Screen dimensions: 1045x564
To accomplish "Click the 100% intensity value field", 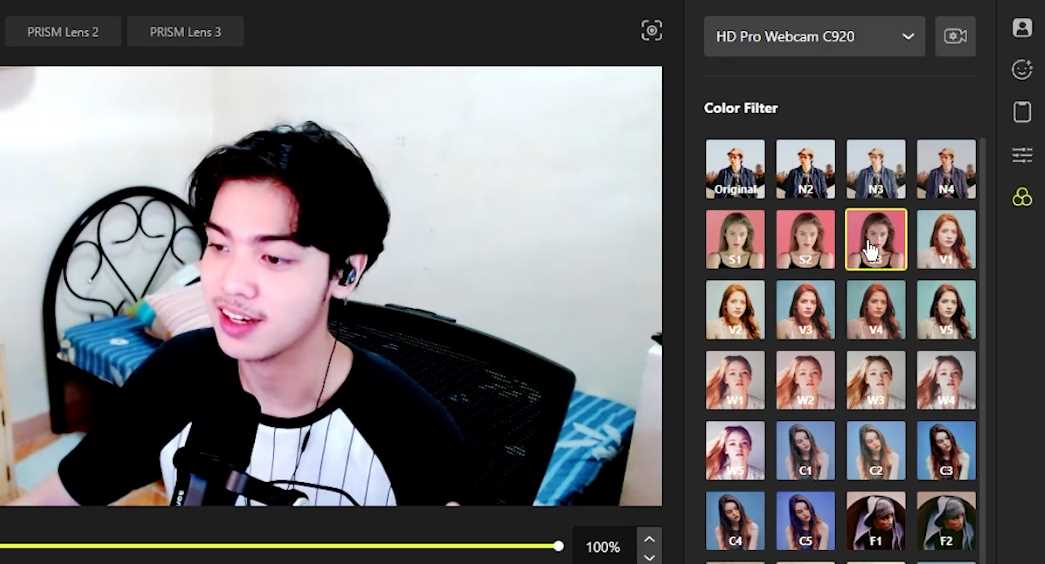I will click(603, 547).
